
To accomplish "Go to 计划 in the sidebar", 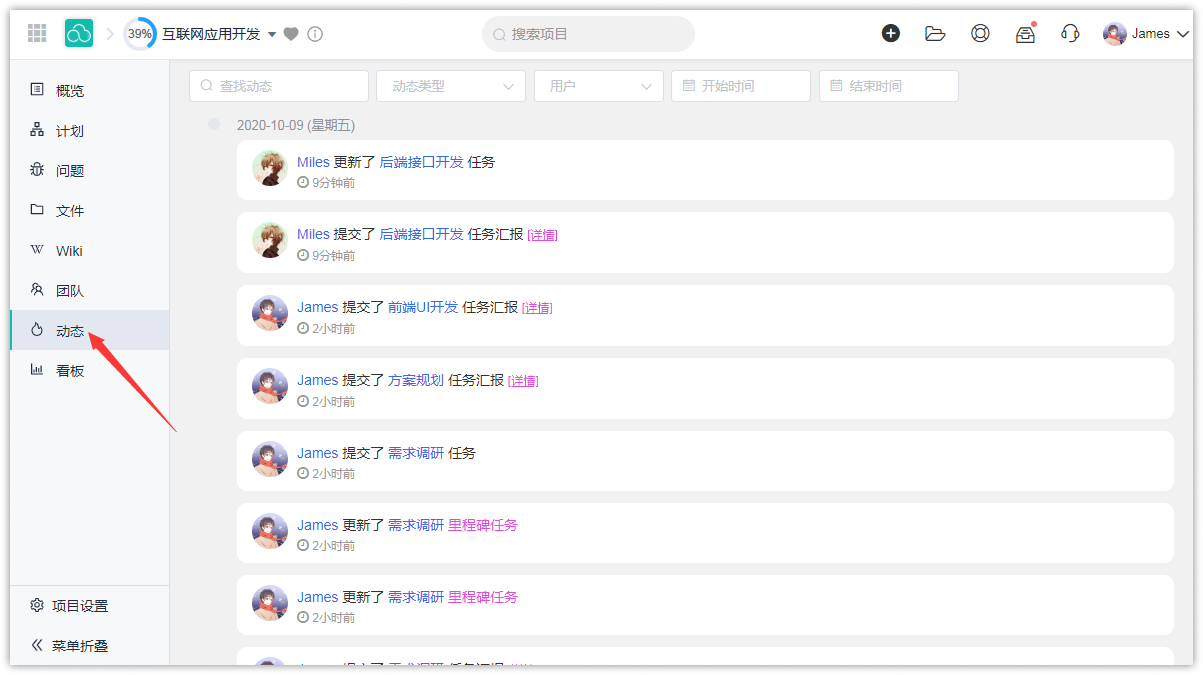I will 90,130.
